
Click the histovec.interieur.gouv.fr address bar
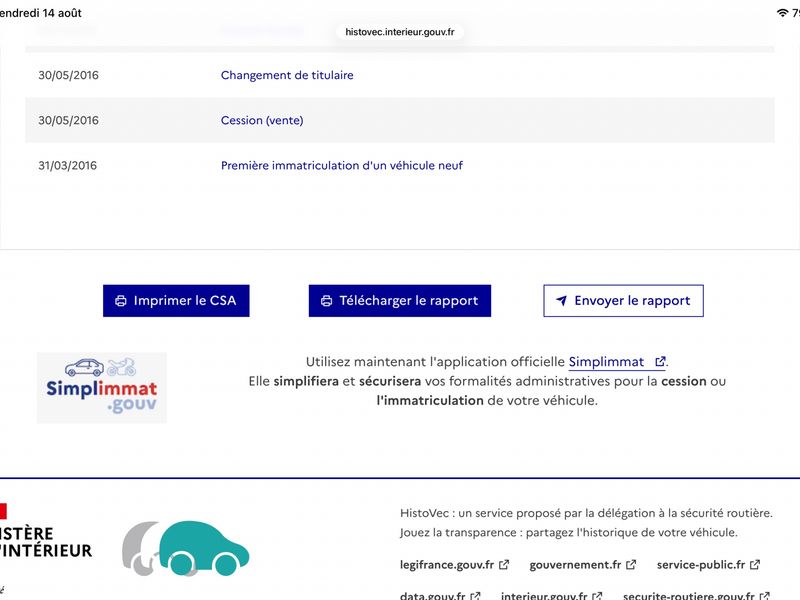point(399,32)
